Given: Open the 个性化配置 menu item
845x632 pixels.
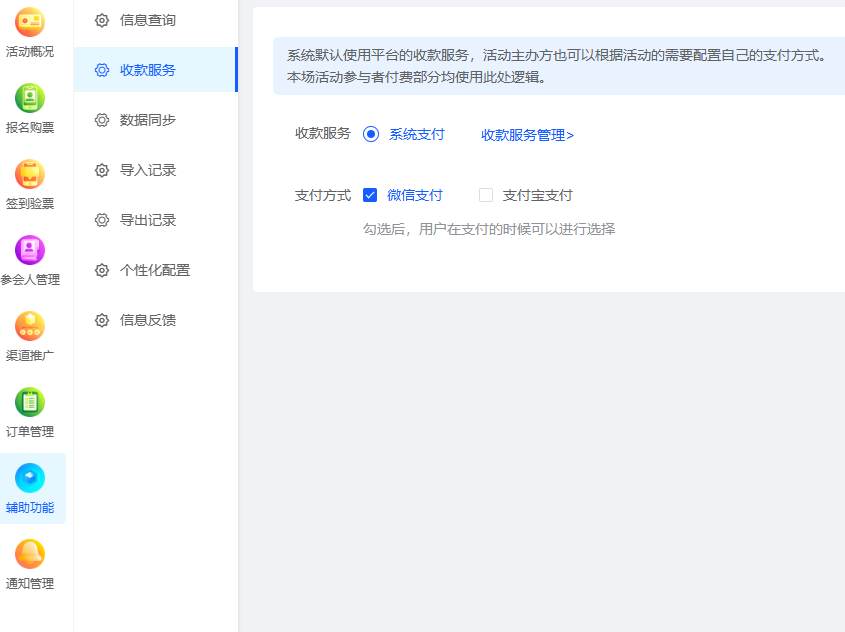Looking at the screenshot, I should (155, 270).
